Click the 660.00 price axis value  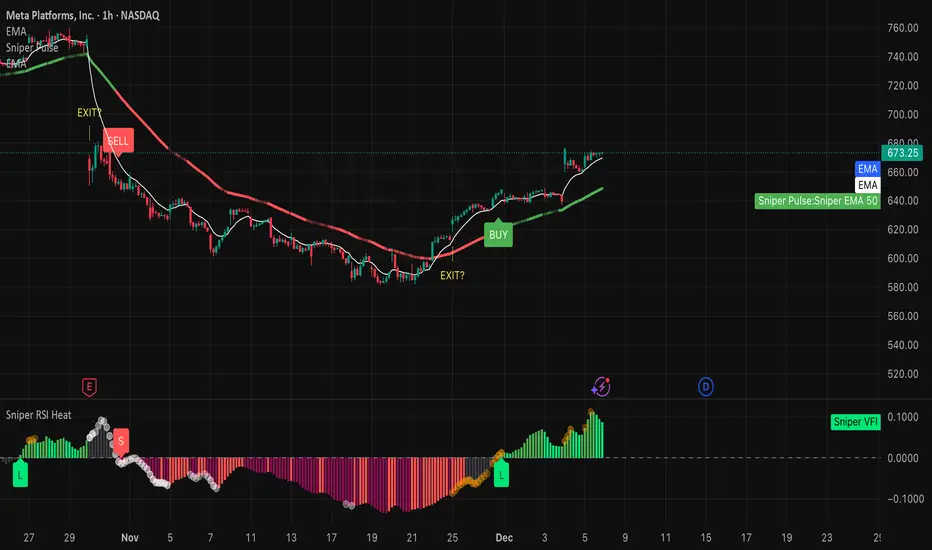902,172
